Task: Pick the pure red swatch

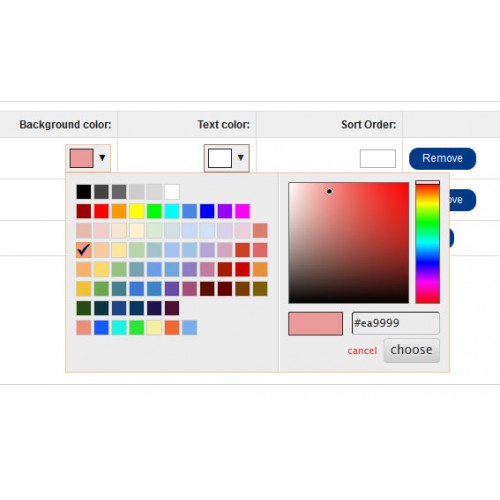Action: click(x=101, y=211)
